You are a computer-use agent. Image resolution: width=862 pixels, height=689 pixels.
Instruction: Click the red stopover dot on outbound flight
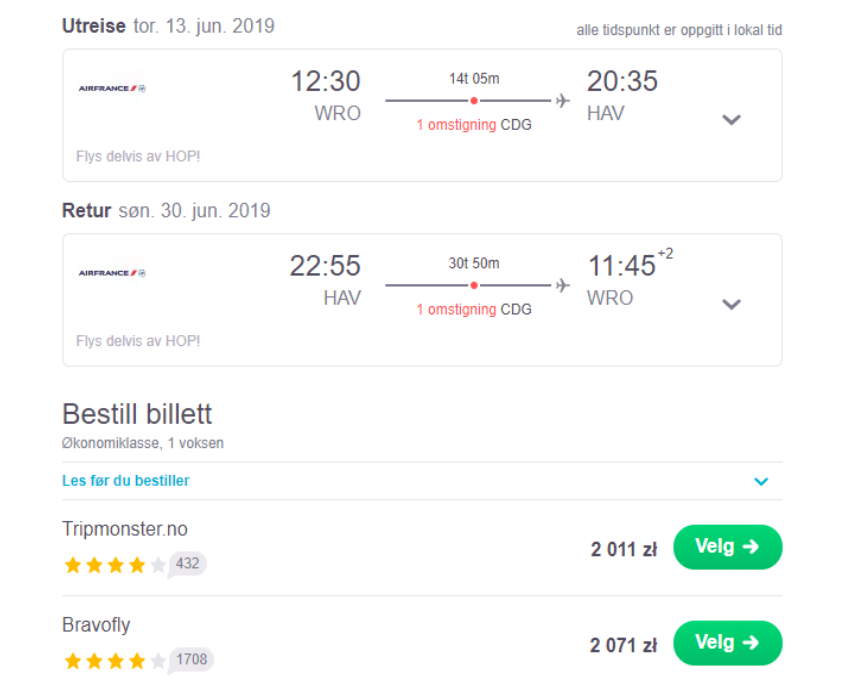pyautogui.click(x=474, y=101)
